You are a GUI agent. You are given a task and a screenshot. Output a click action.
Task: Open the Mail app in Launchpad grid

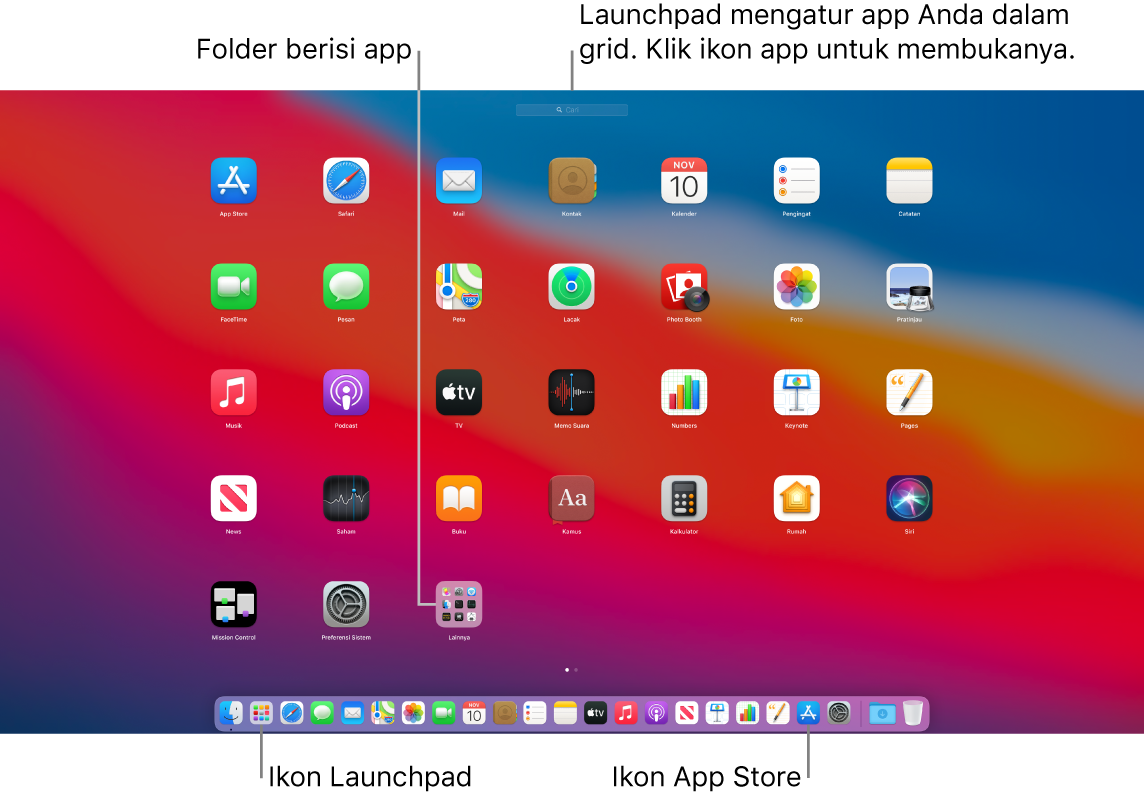(458, 180)
